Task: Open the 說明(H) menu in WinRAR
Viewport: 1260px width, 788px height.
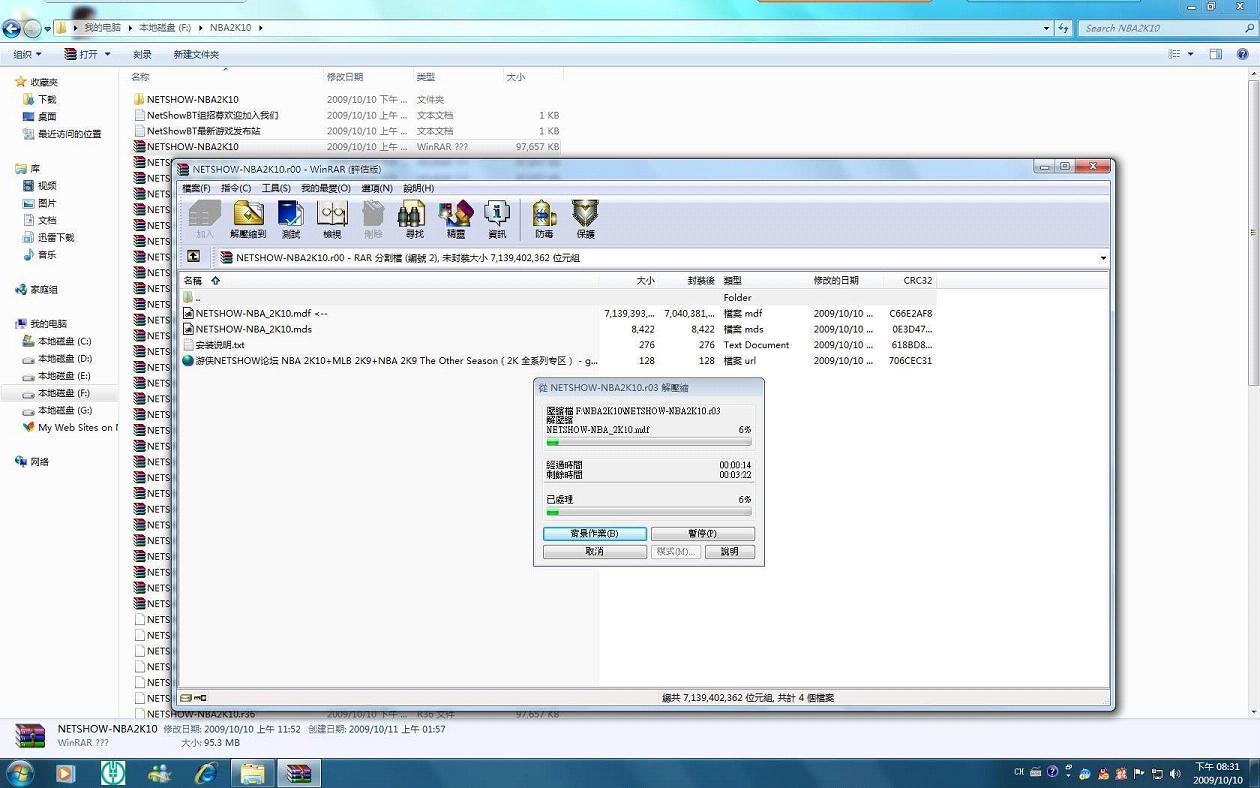Action: (418, 188)
